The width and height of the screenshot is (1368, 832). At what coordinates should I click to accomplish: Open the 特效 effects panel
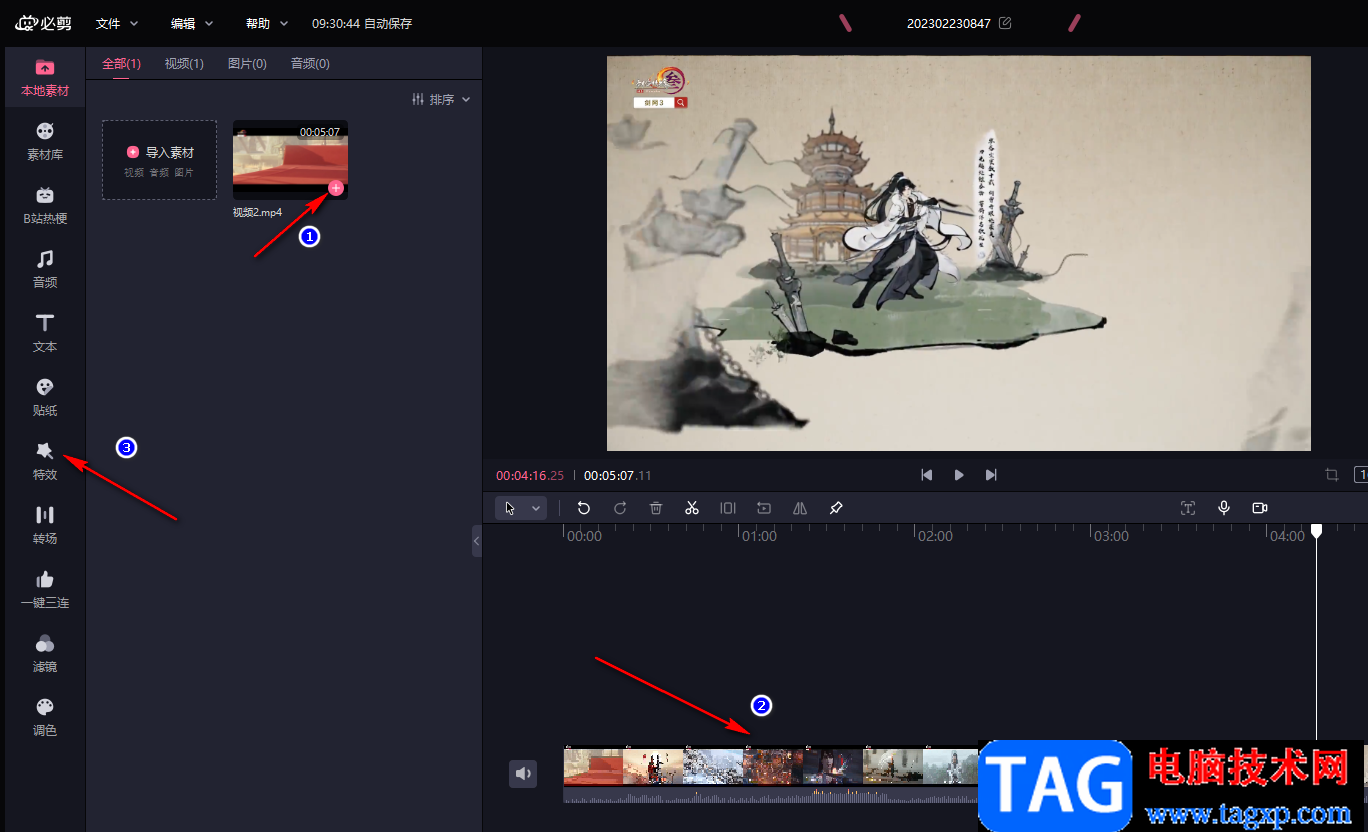point(45,462)
